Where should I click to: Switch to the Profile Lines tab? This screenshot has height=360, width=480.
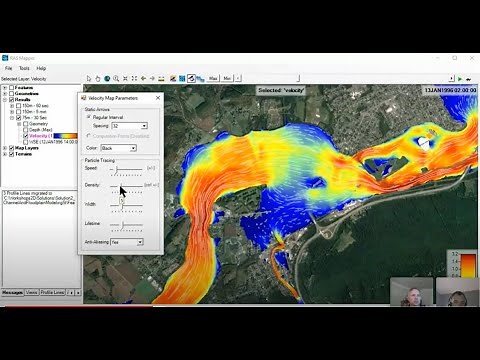[x=52, y=292]
